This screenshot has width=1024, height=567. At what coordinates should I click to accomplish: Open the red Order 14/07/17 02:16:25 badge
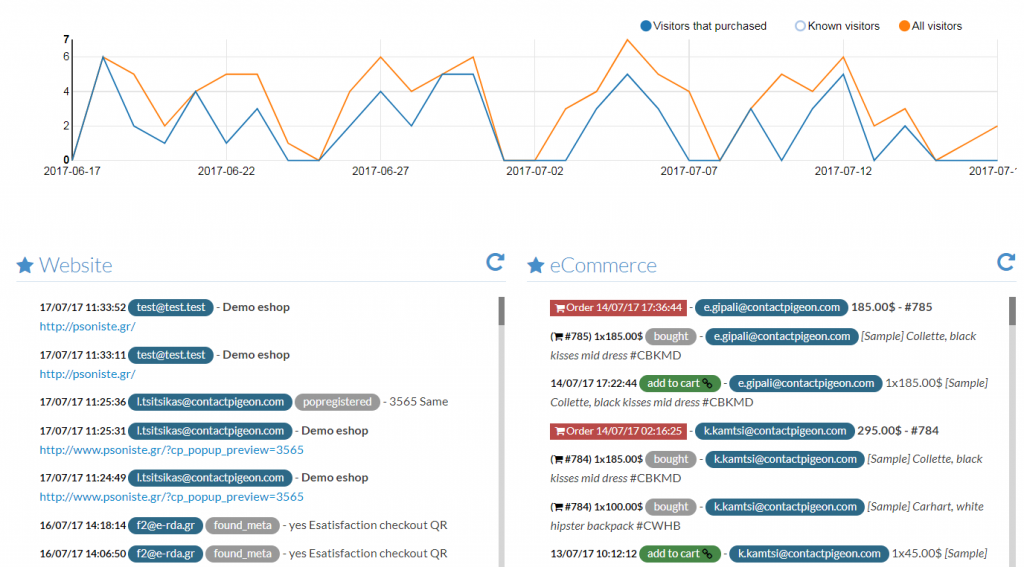click(618, 430)
